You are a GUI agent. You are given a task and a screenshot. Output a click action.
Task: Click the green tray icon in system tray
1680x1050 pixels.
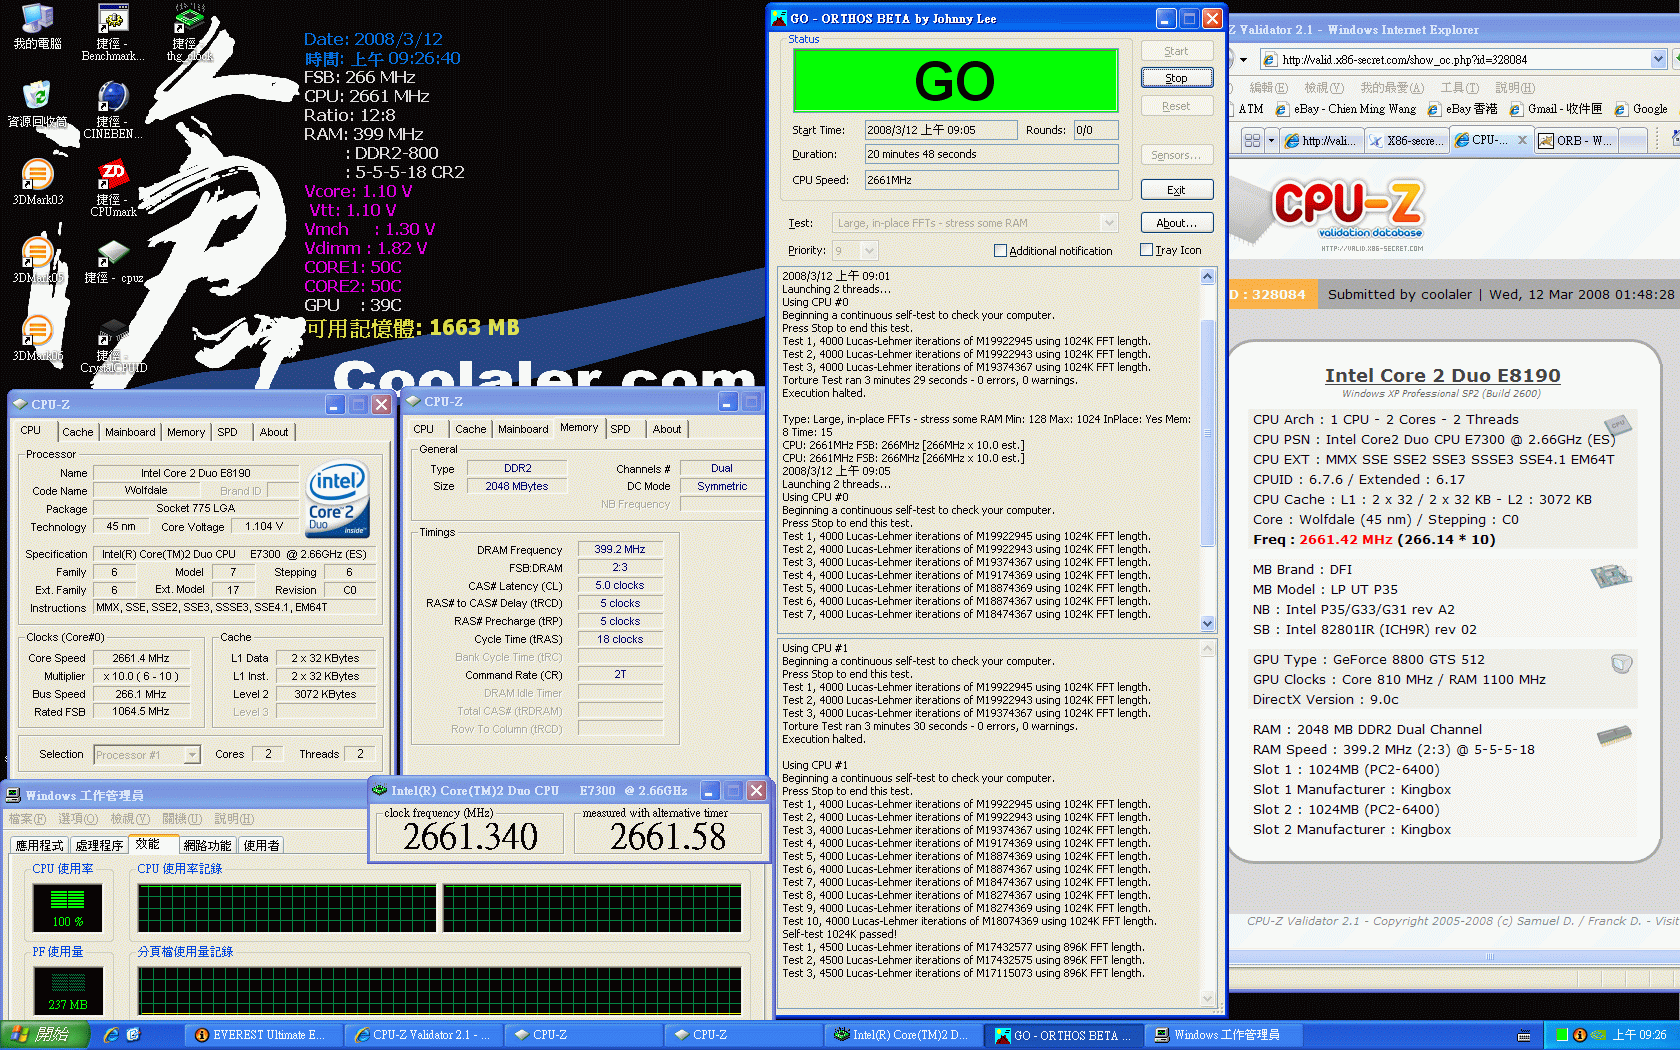click(1561, 1035)
